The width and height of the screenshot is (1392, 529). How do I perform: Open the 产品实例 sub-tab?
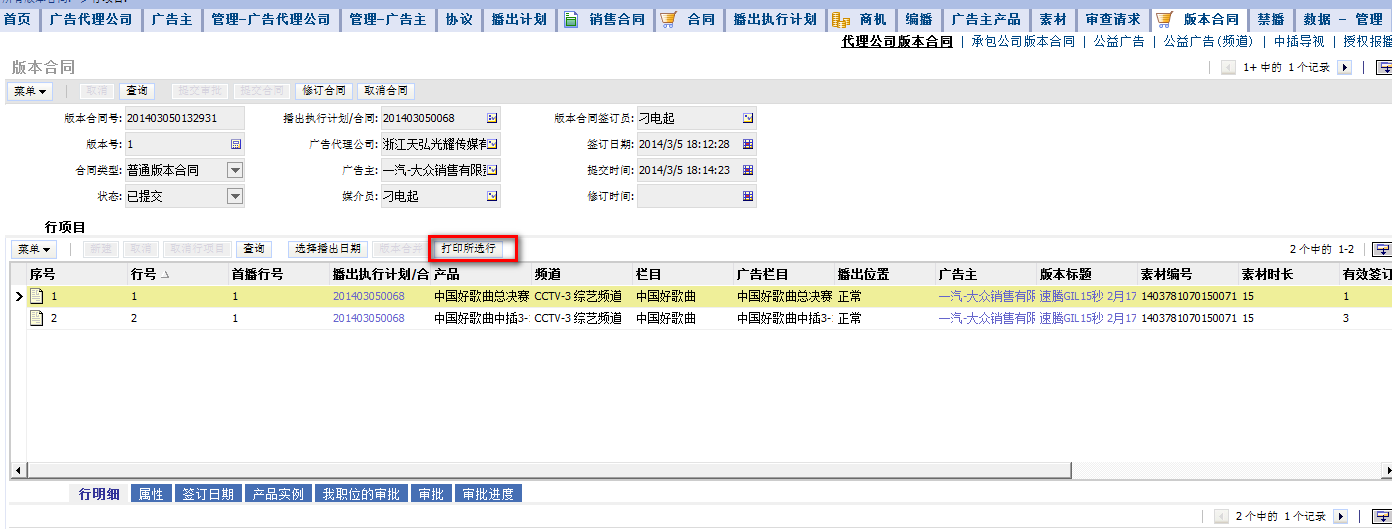(x=278, y=494)
